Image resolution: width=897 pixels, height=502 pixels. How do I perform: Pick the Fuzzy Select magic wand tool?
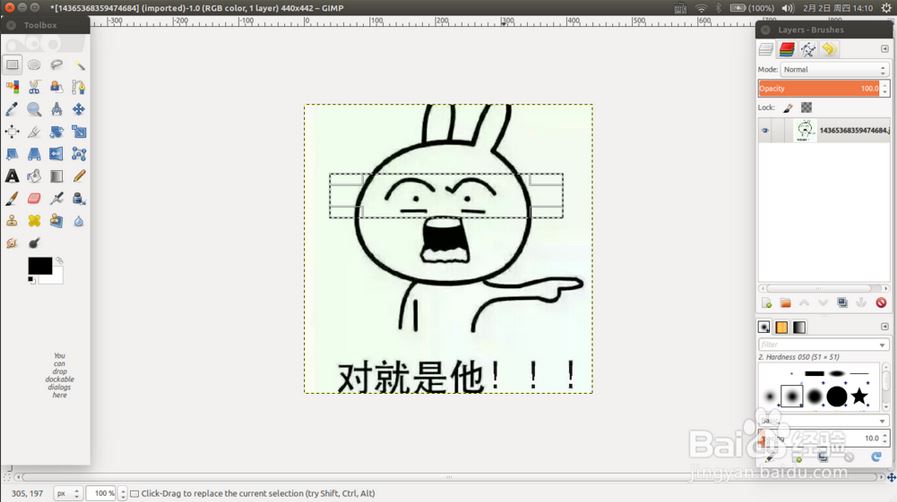pos(79,65)
